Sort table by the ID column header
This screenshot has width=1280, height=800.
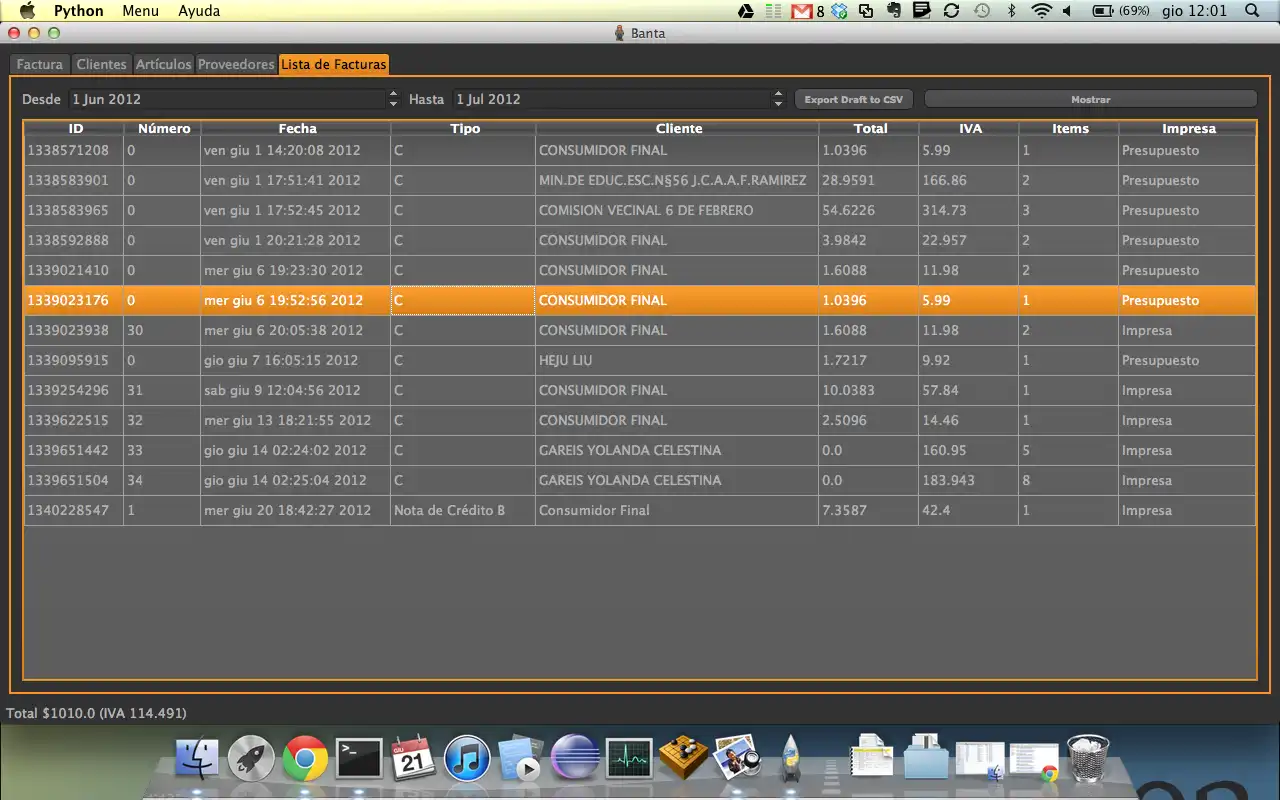tap(75, 128)
